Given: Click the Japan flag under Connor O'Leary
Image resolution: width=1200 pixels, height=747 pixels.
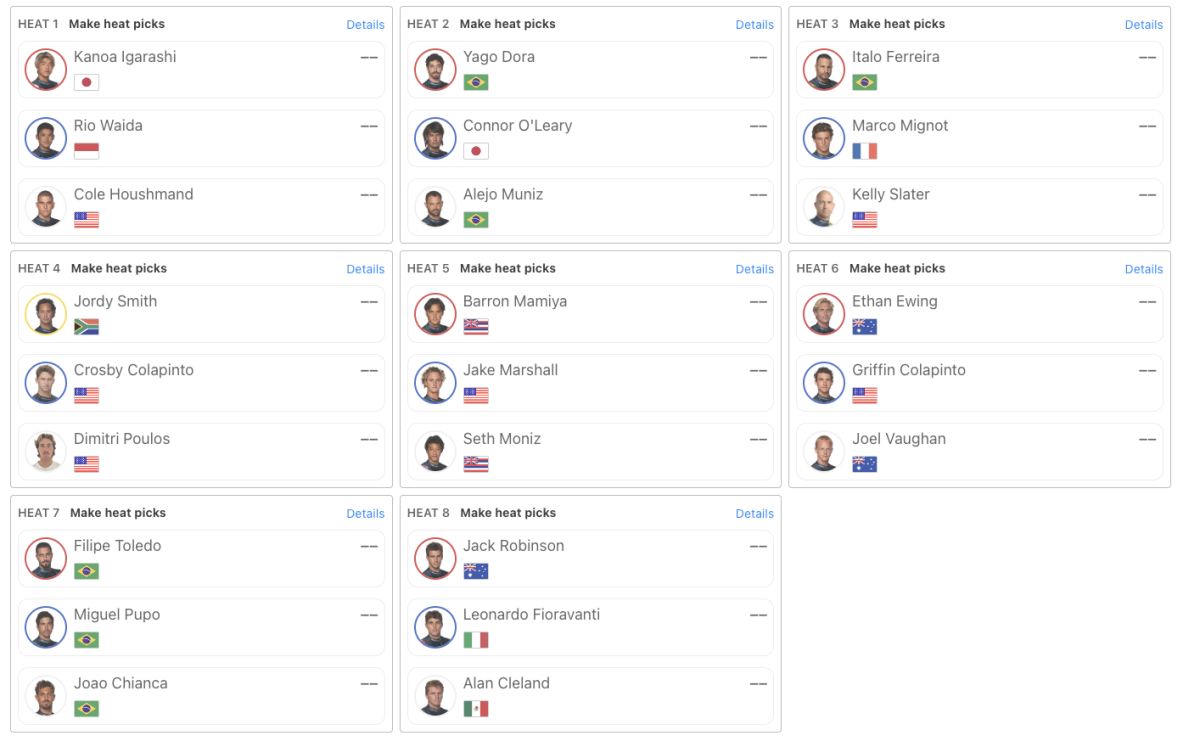Looking at the screenshot, I should [476, 151].
